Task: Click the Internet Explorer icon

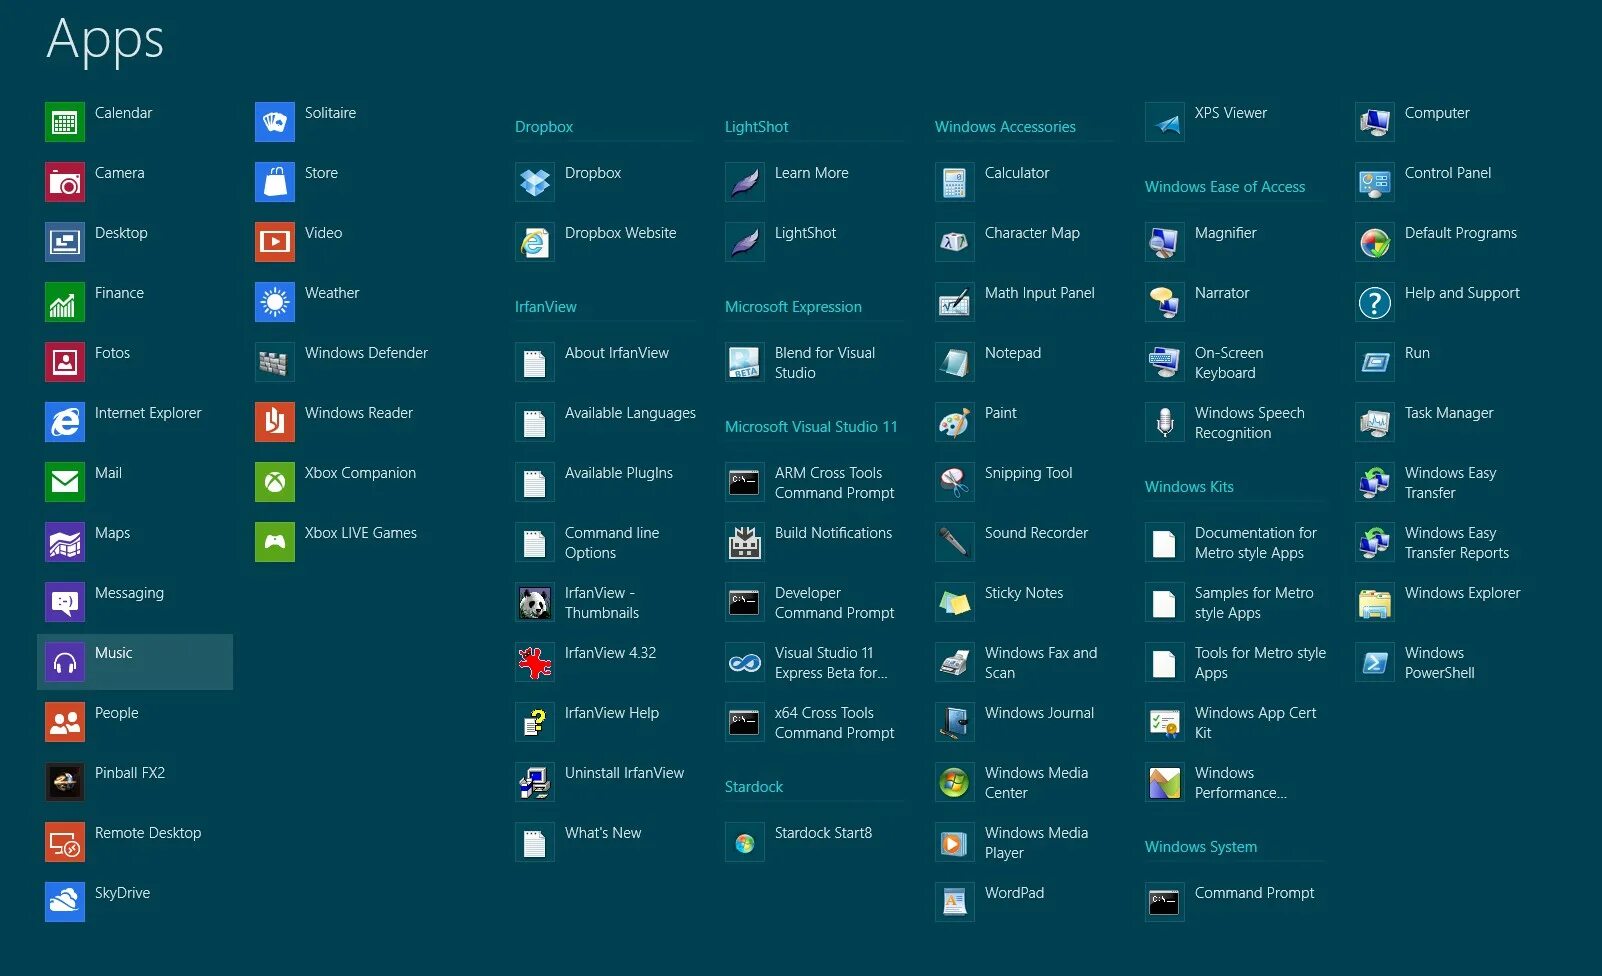Action: [65, 422]
